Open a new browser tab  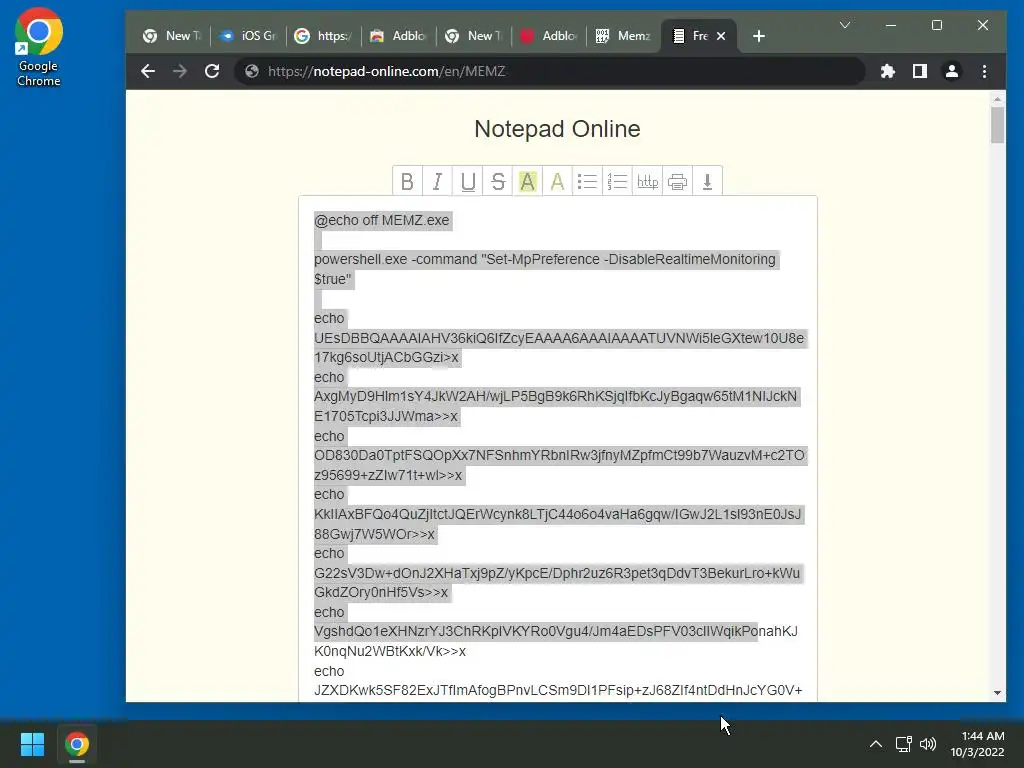[x=758, y=36]
